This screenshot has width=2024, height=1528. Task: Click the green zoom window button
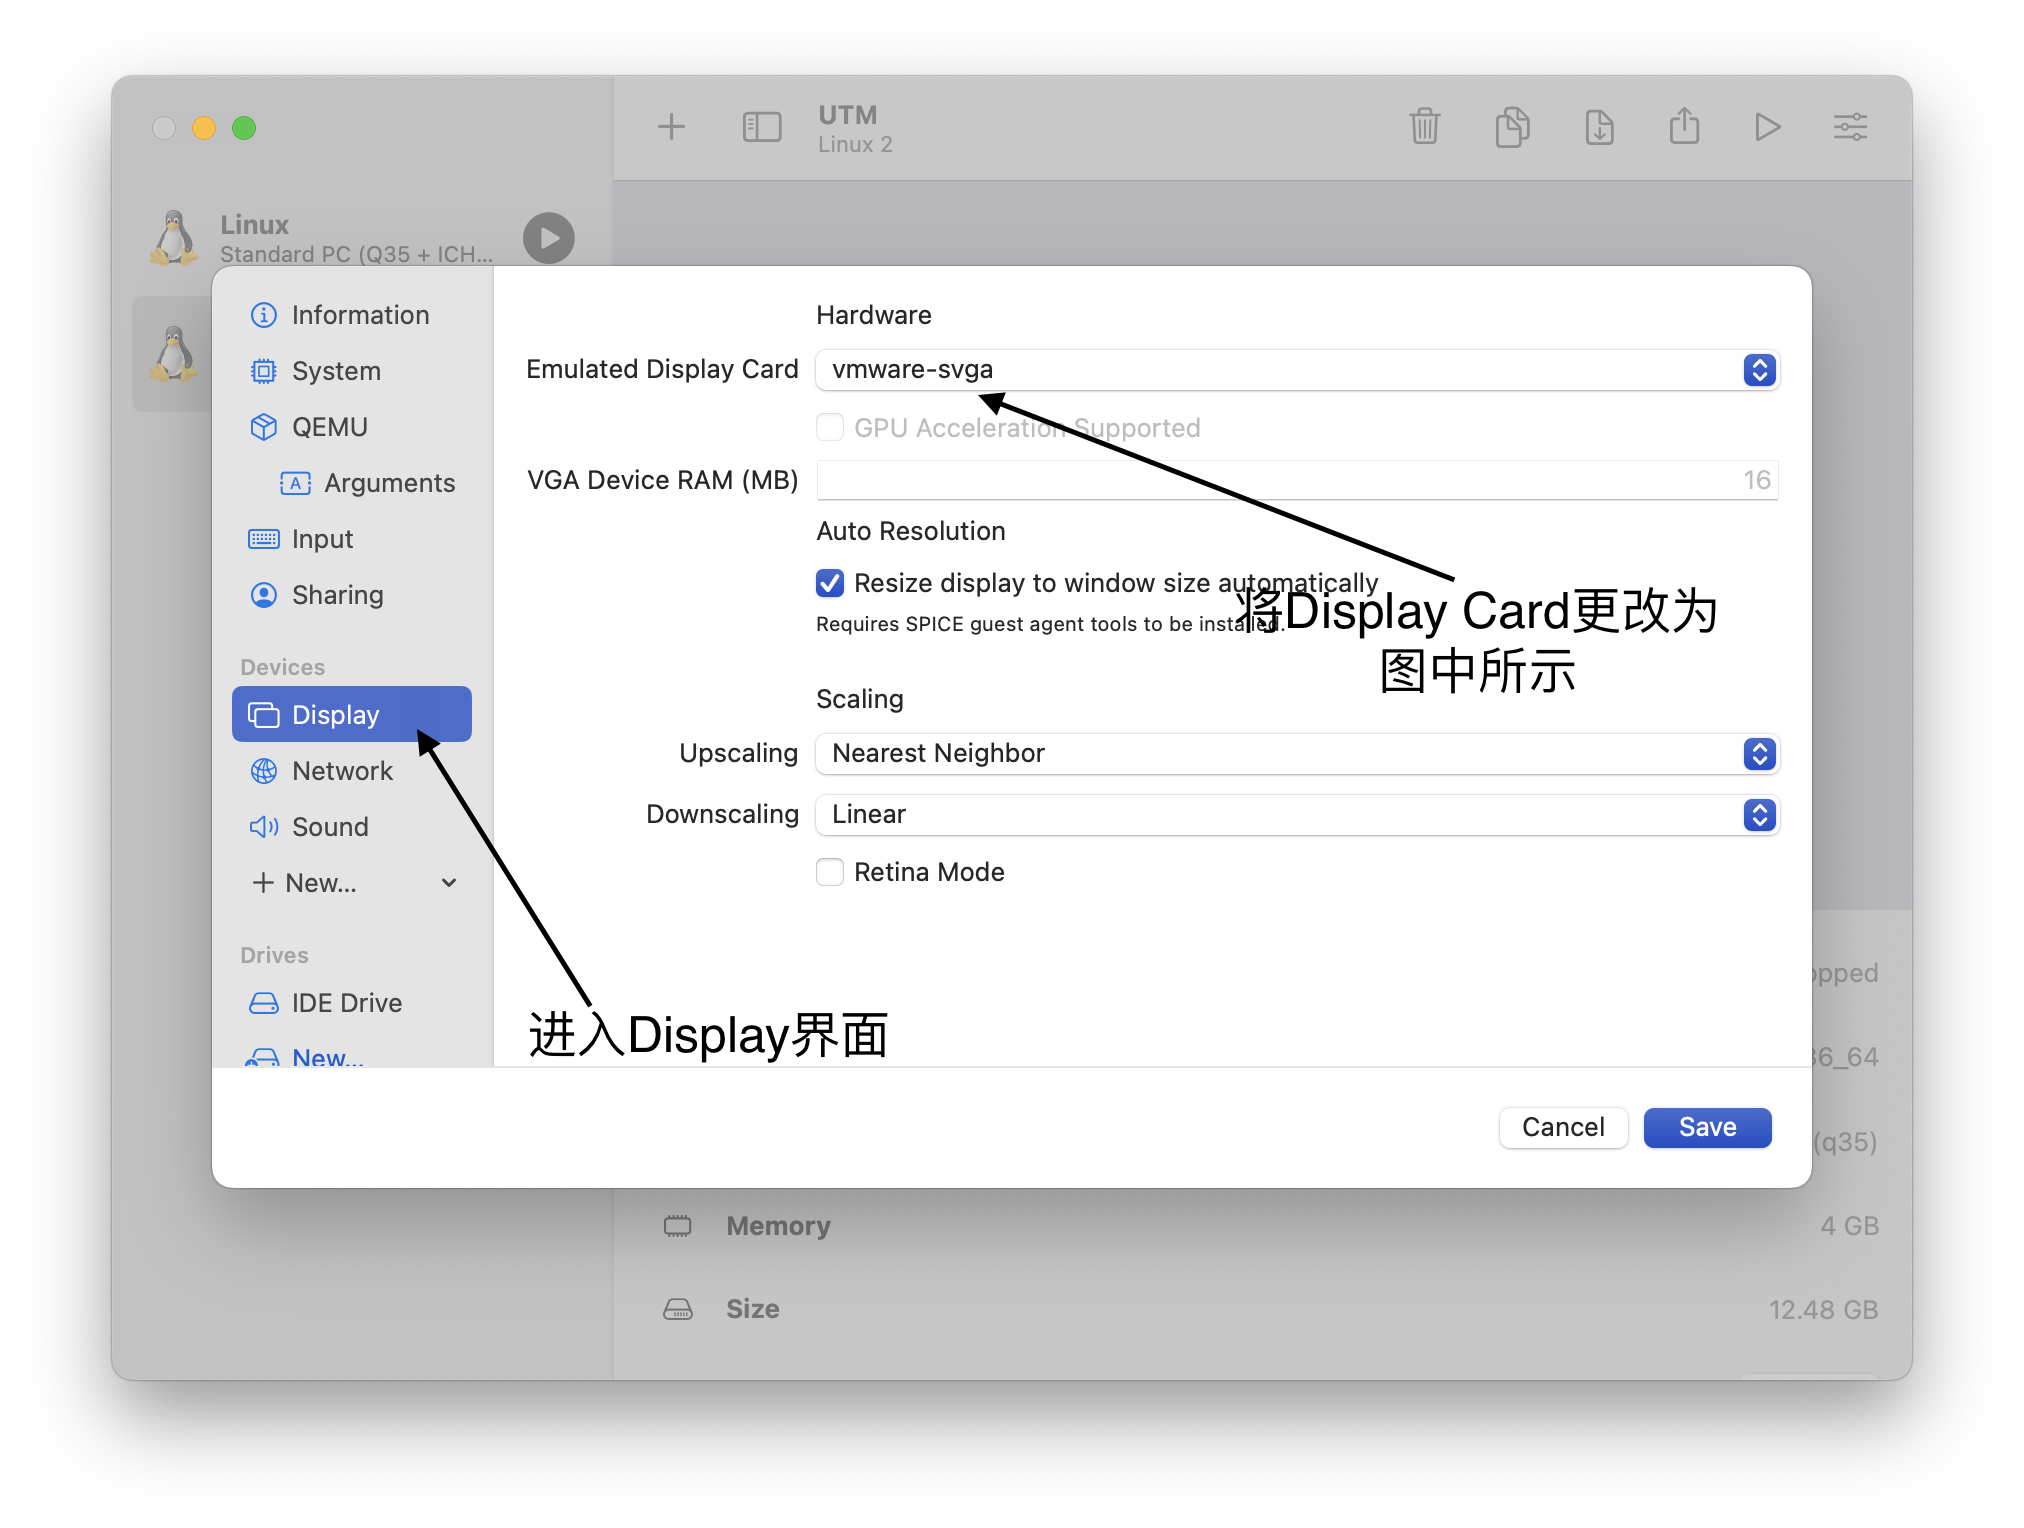pyautogui.click(x=244, y=128)
